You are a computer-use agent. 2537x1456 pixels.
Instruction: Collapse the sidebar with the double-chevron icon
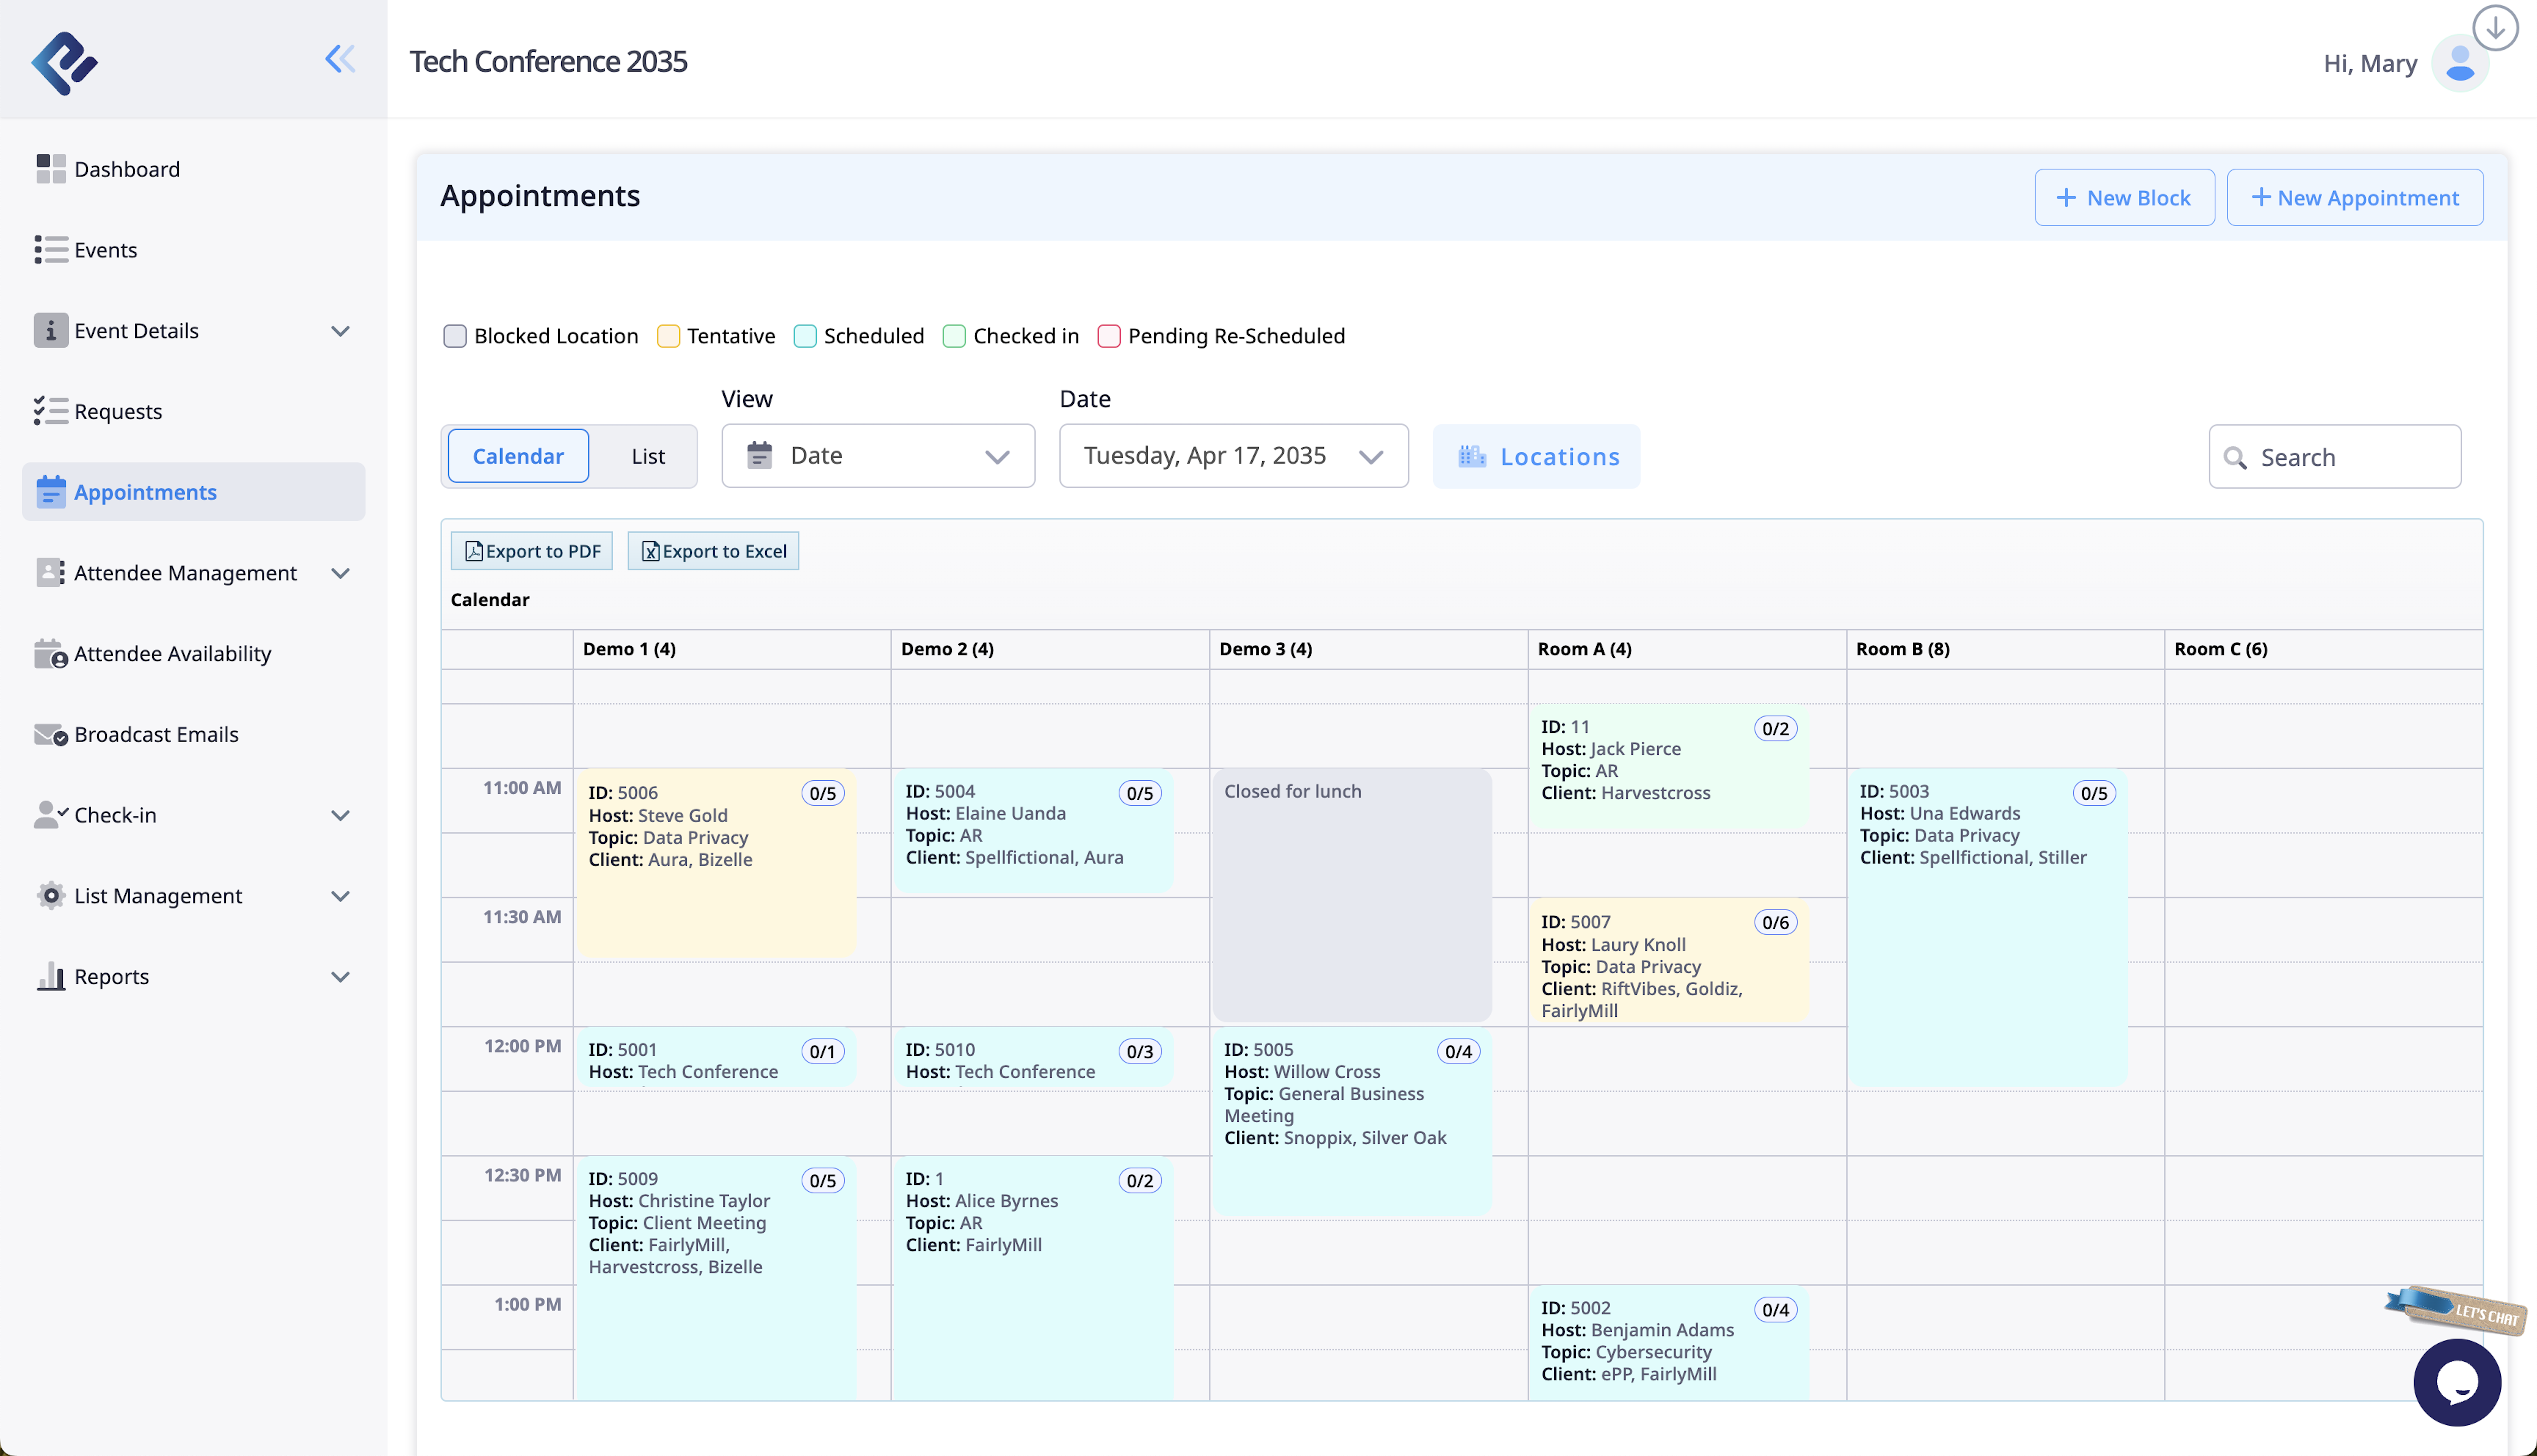click(x=340, y=59)
